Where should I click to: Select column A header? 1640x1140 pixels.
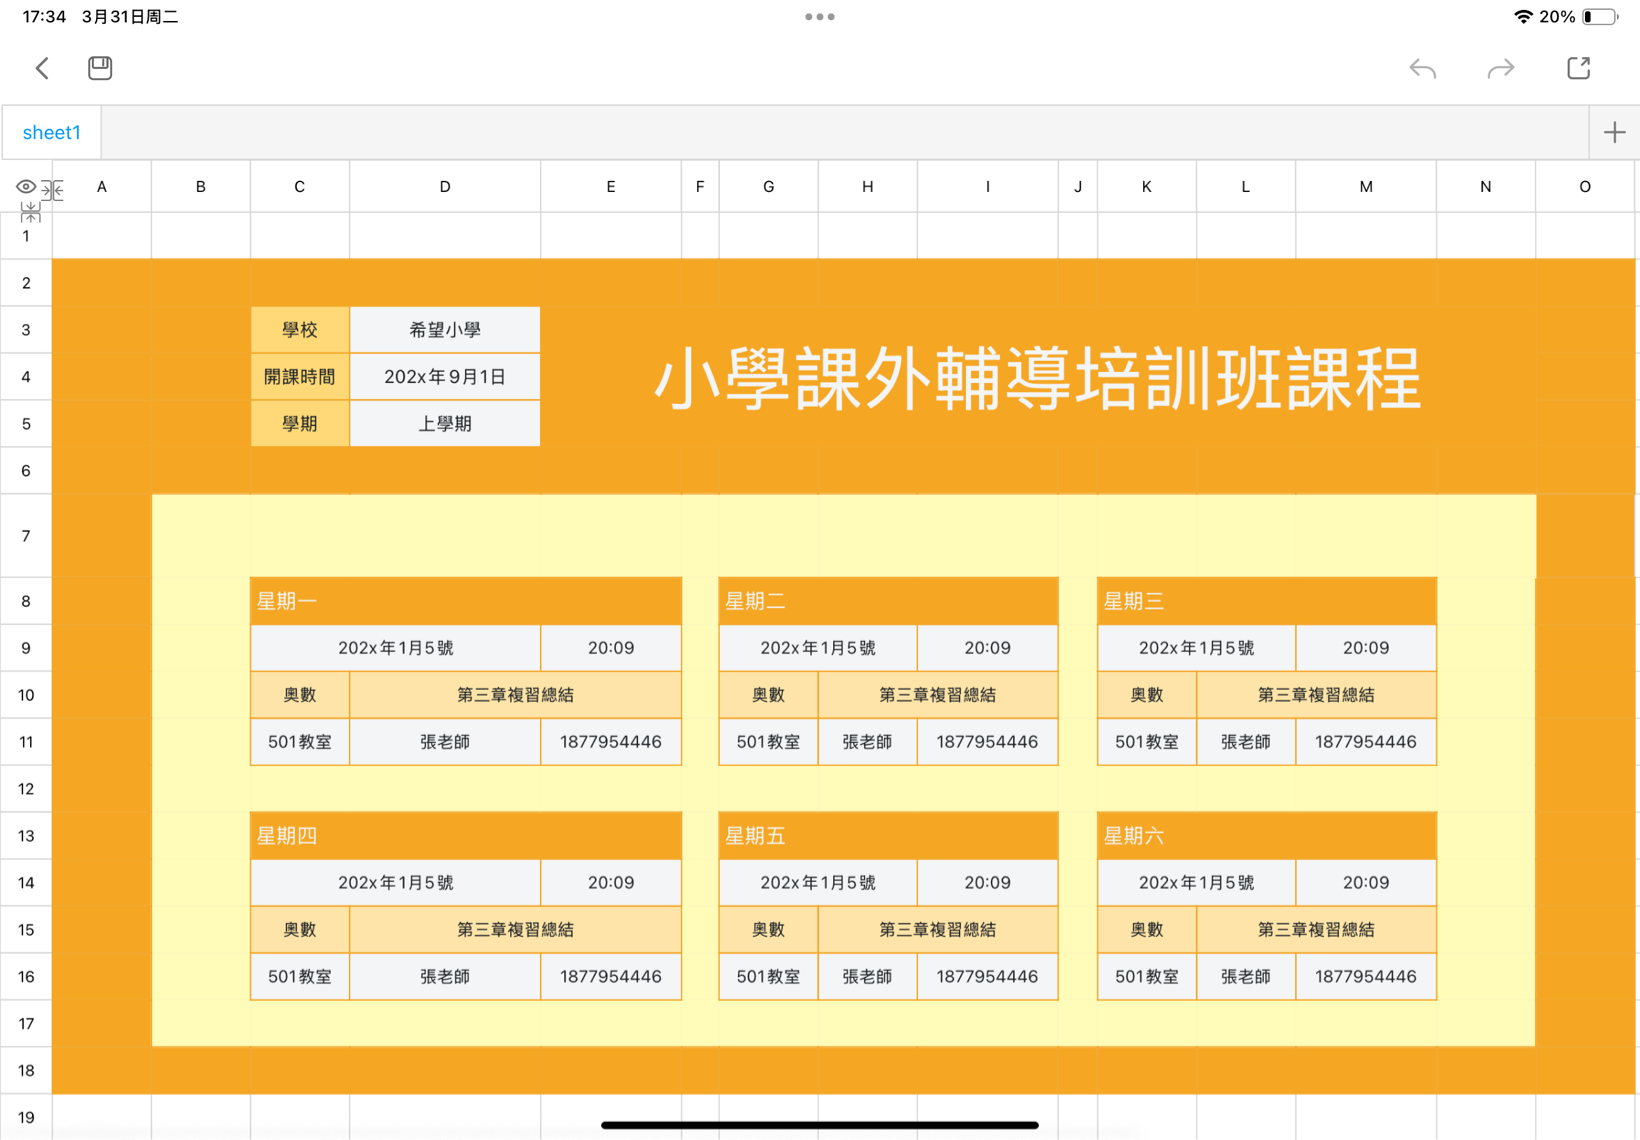102,186
